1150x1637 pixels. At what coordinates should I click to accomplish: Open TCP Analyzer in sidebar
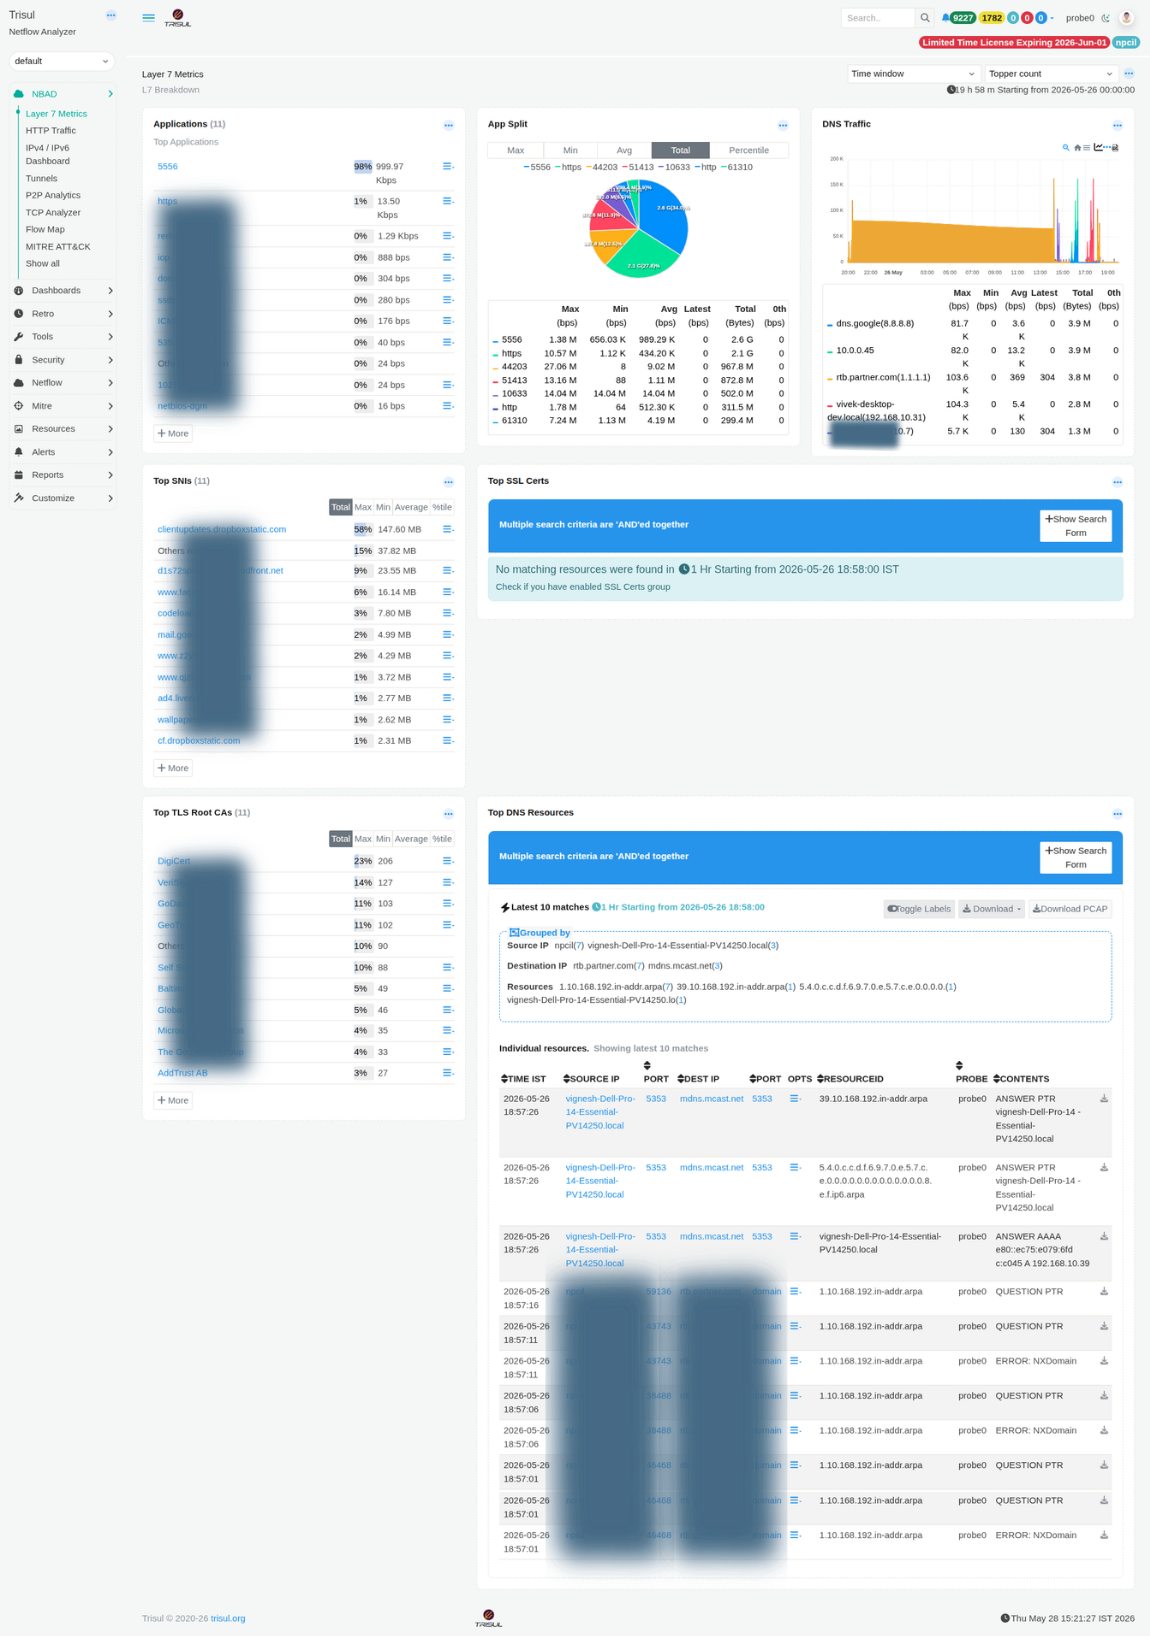pos(53,213)
